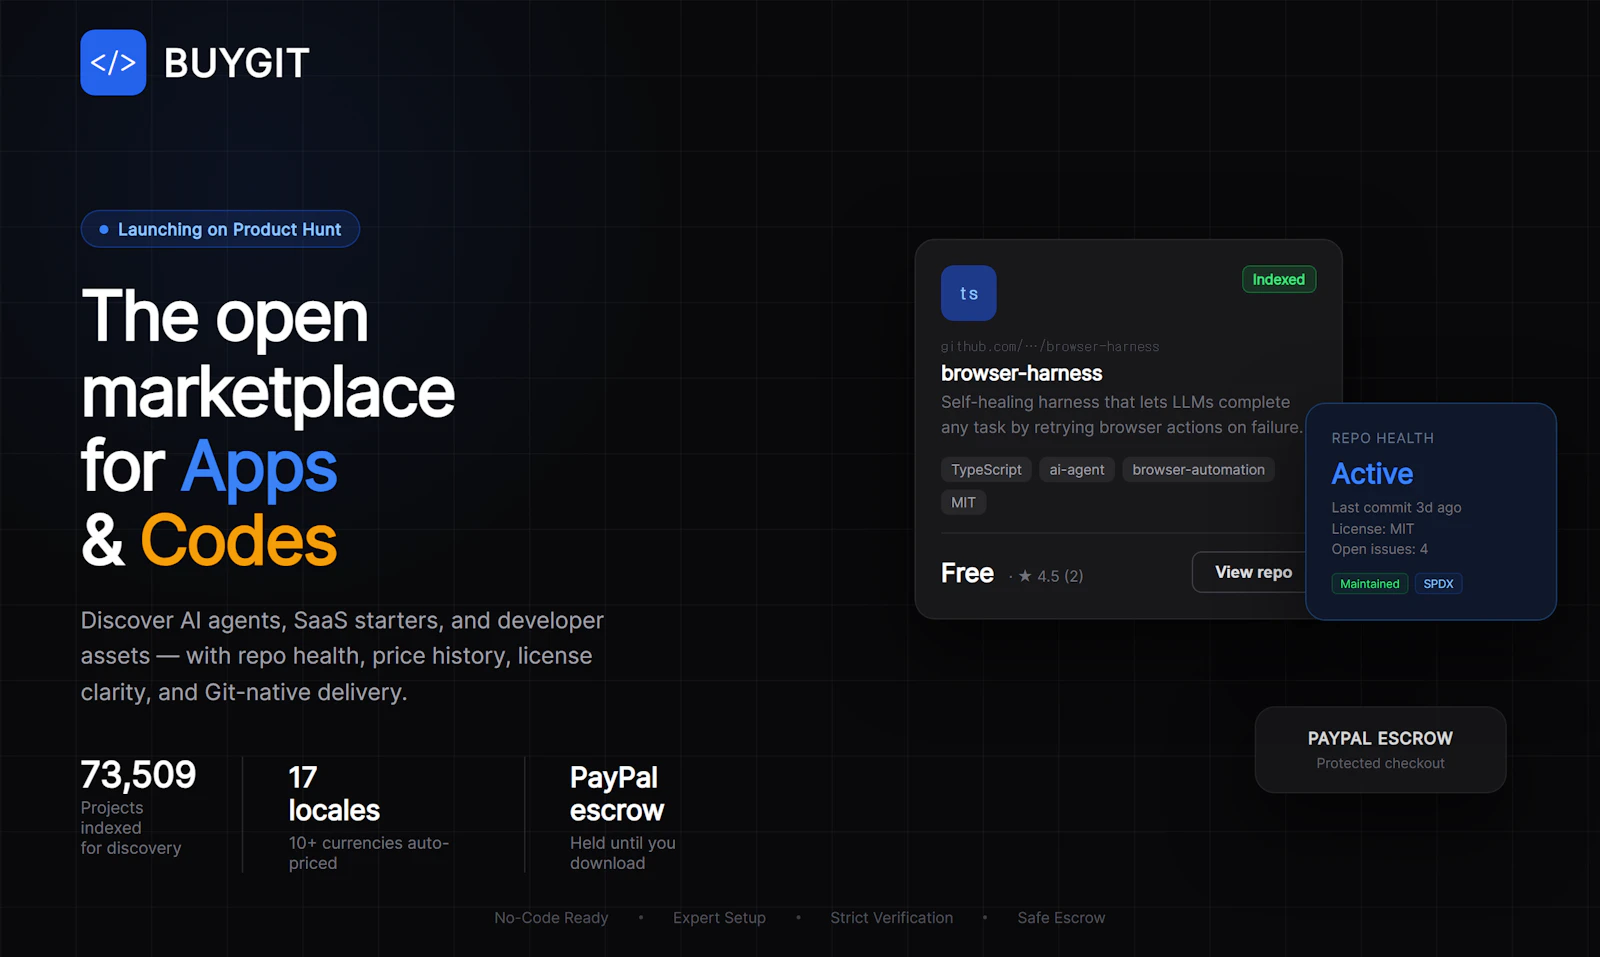Click the Expert Setup footer item
Image resolution: width=1600 pixels, height=957 pixels.
(x=719, y=918)
